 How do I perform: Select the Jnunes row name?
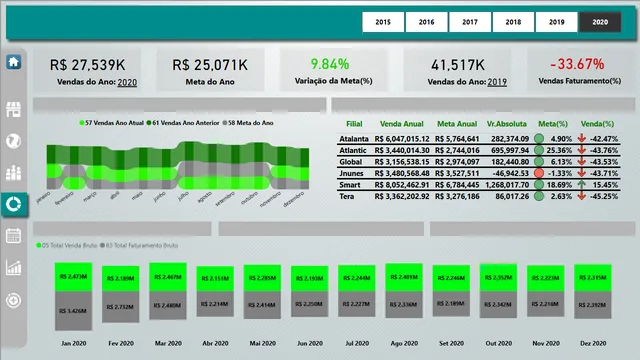(351, 173)
